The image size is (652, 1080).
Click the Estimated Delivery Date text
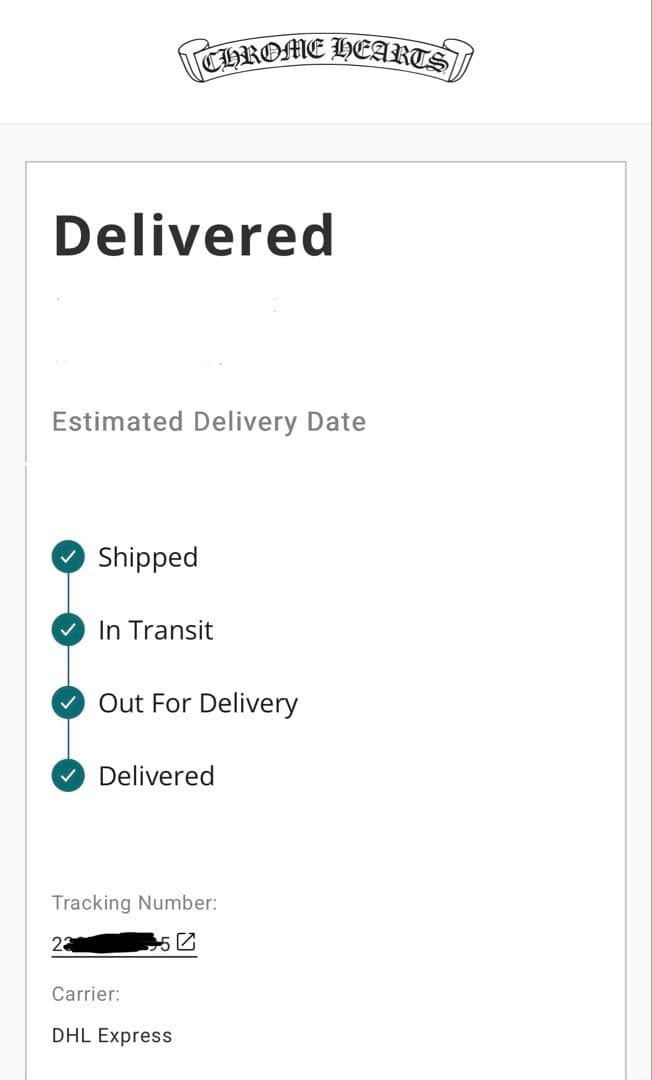click(209, 422)
